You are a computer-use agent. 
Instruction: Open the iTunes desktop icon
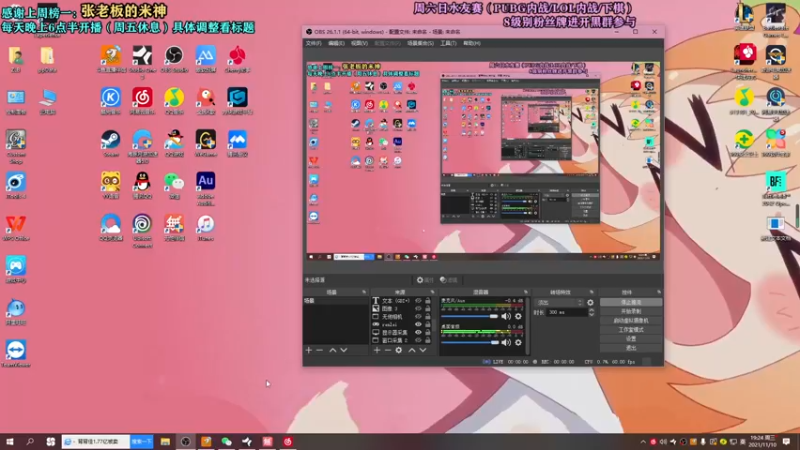(206, 228)
